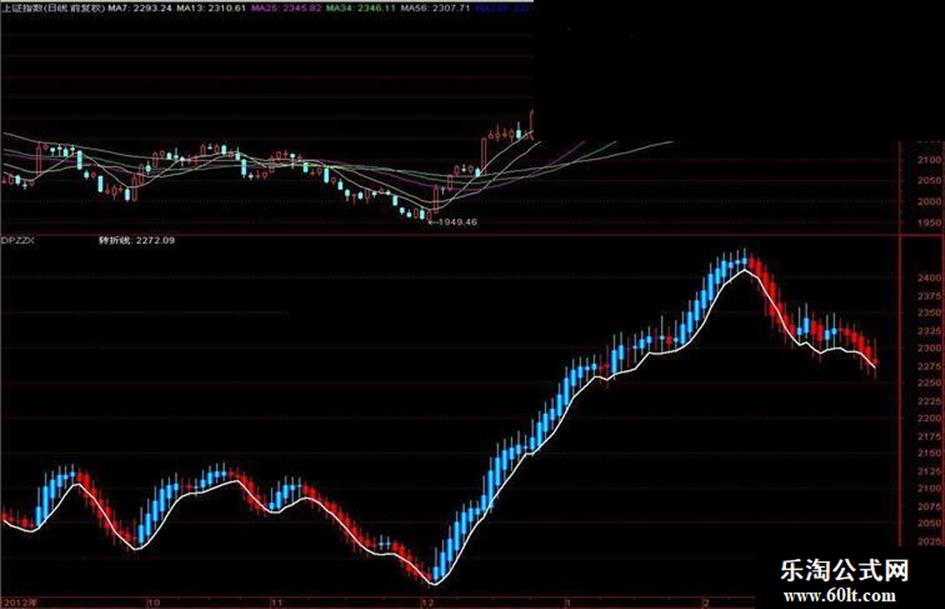The width and height of the screenshot is (945, 609).
Task: Click the month 12 marker on timeline
Action: tap(427, 602)
